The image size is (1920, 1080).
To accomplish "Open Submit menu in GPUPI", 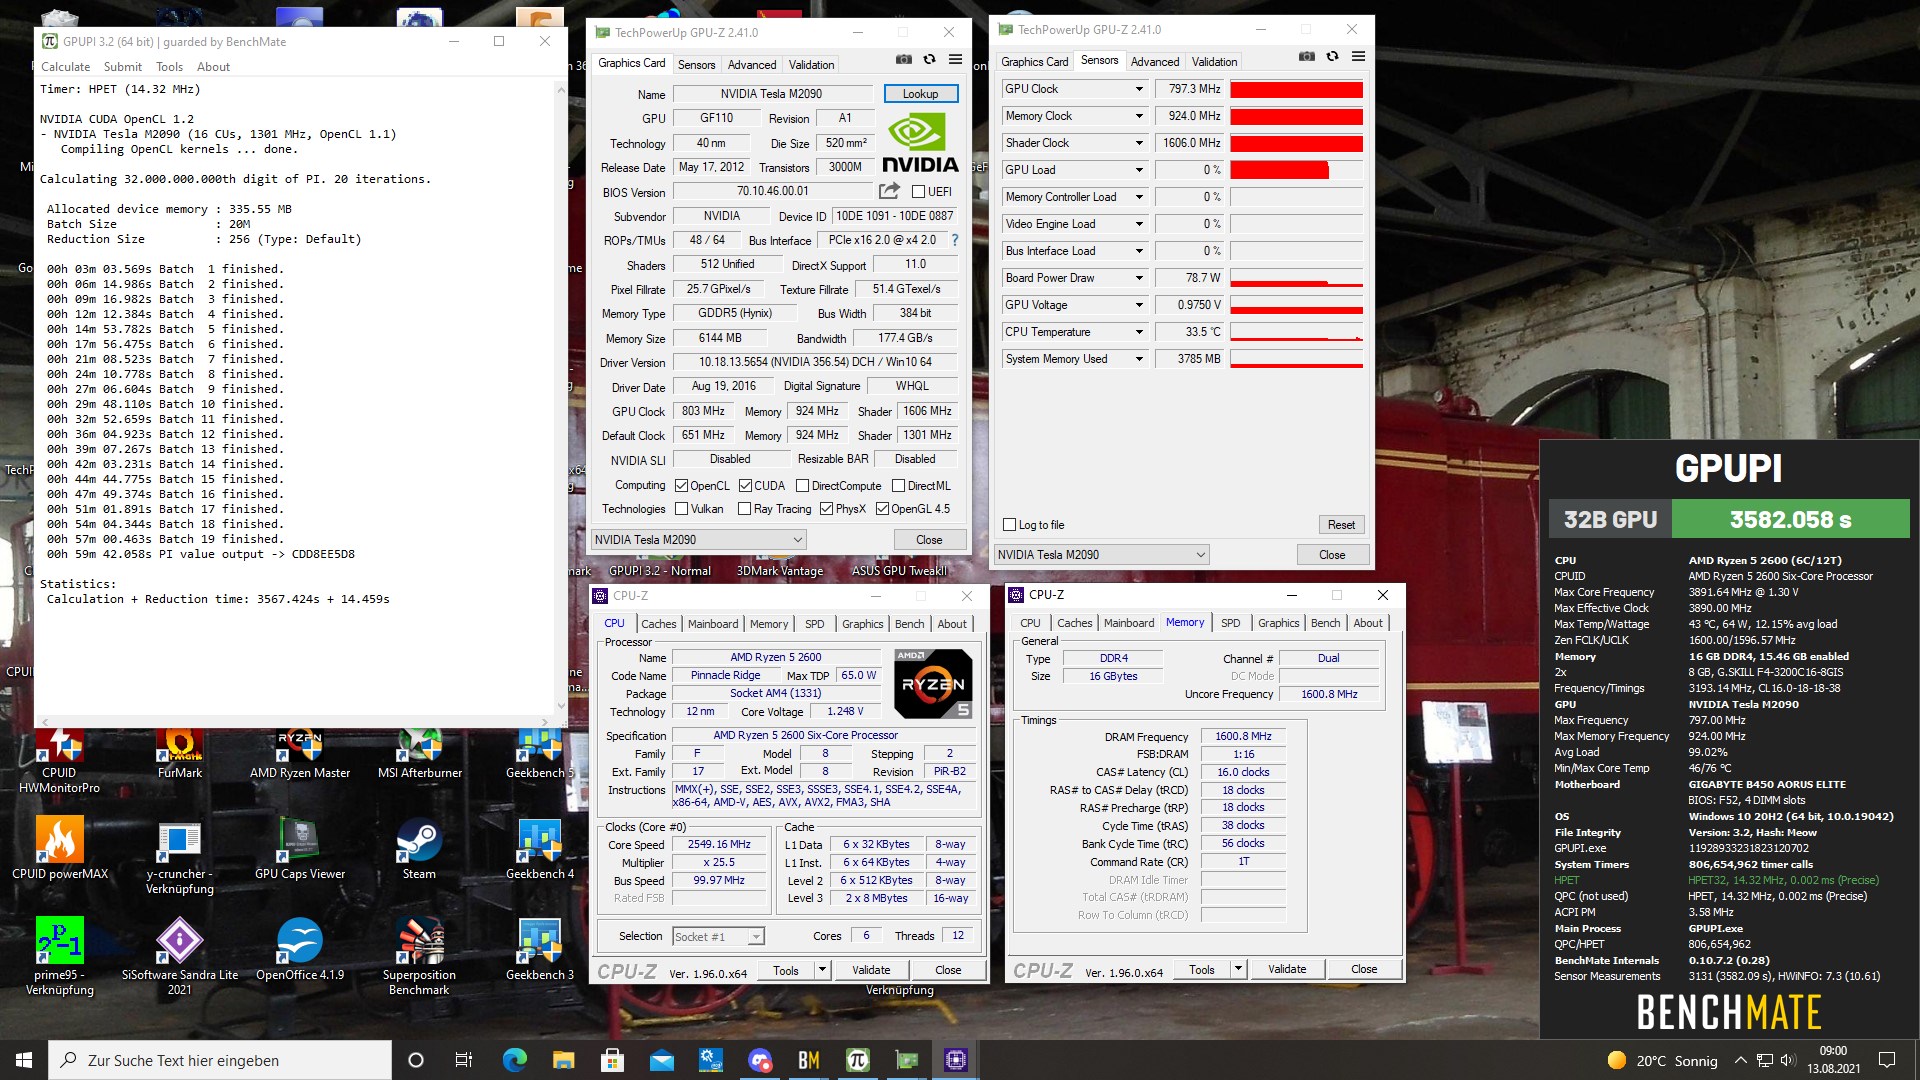I will click(x=122, y=67).
